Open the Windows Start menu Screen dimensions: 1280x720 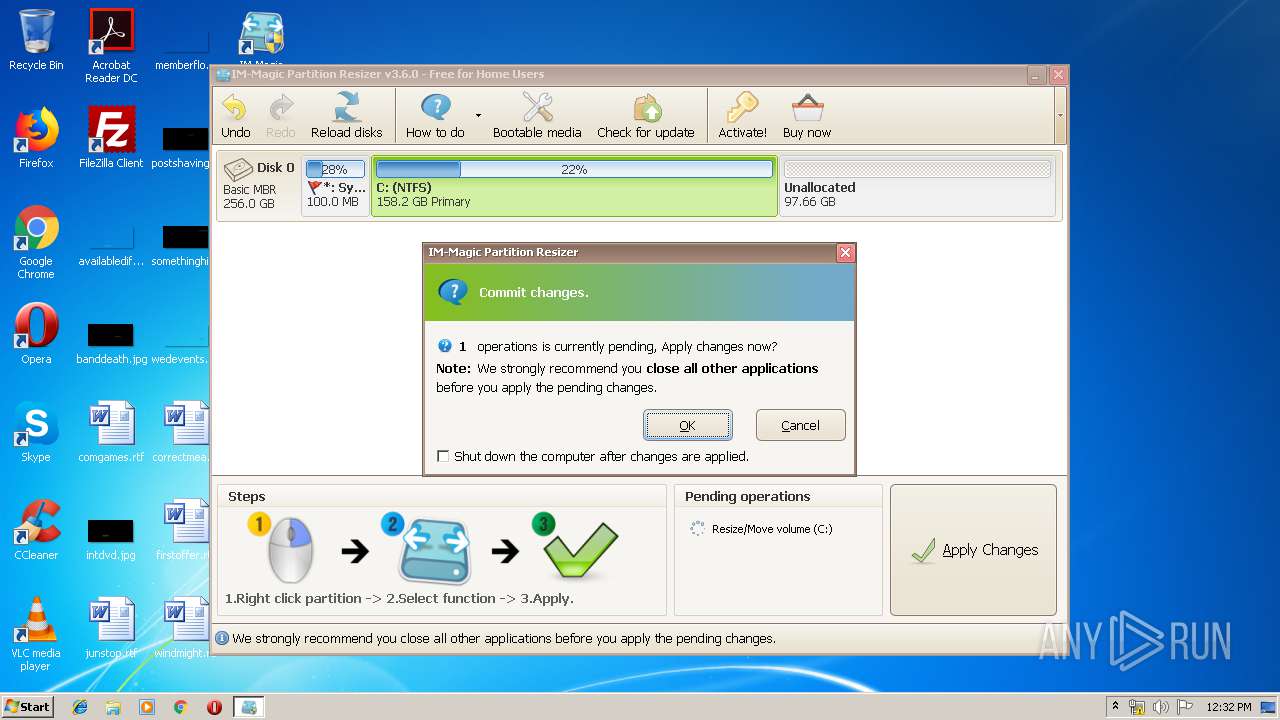[27, 706]
